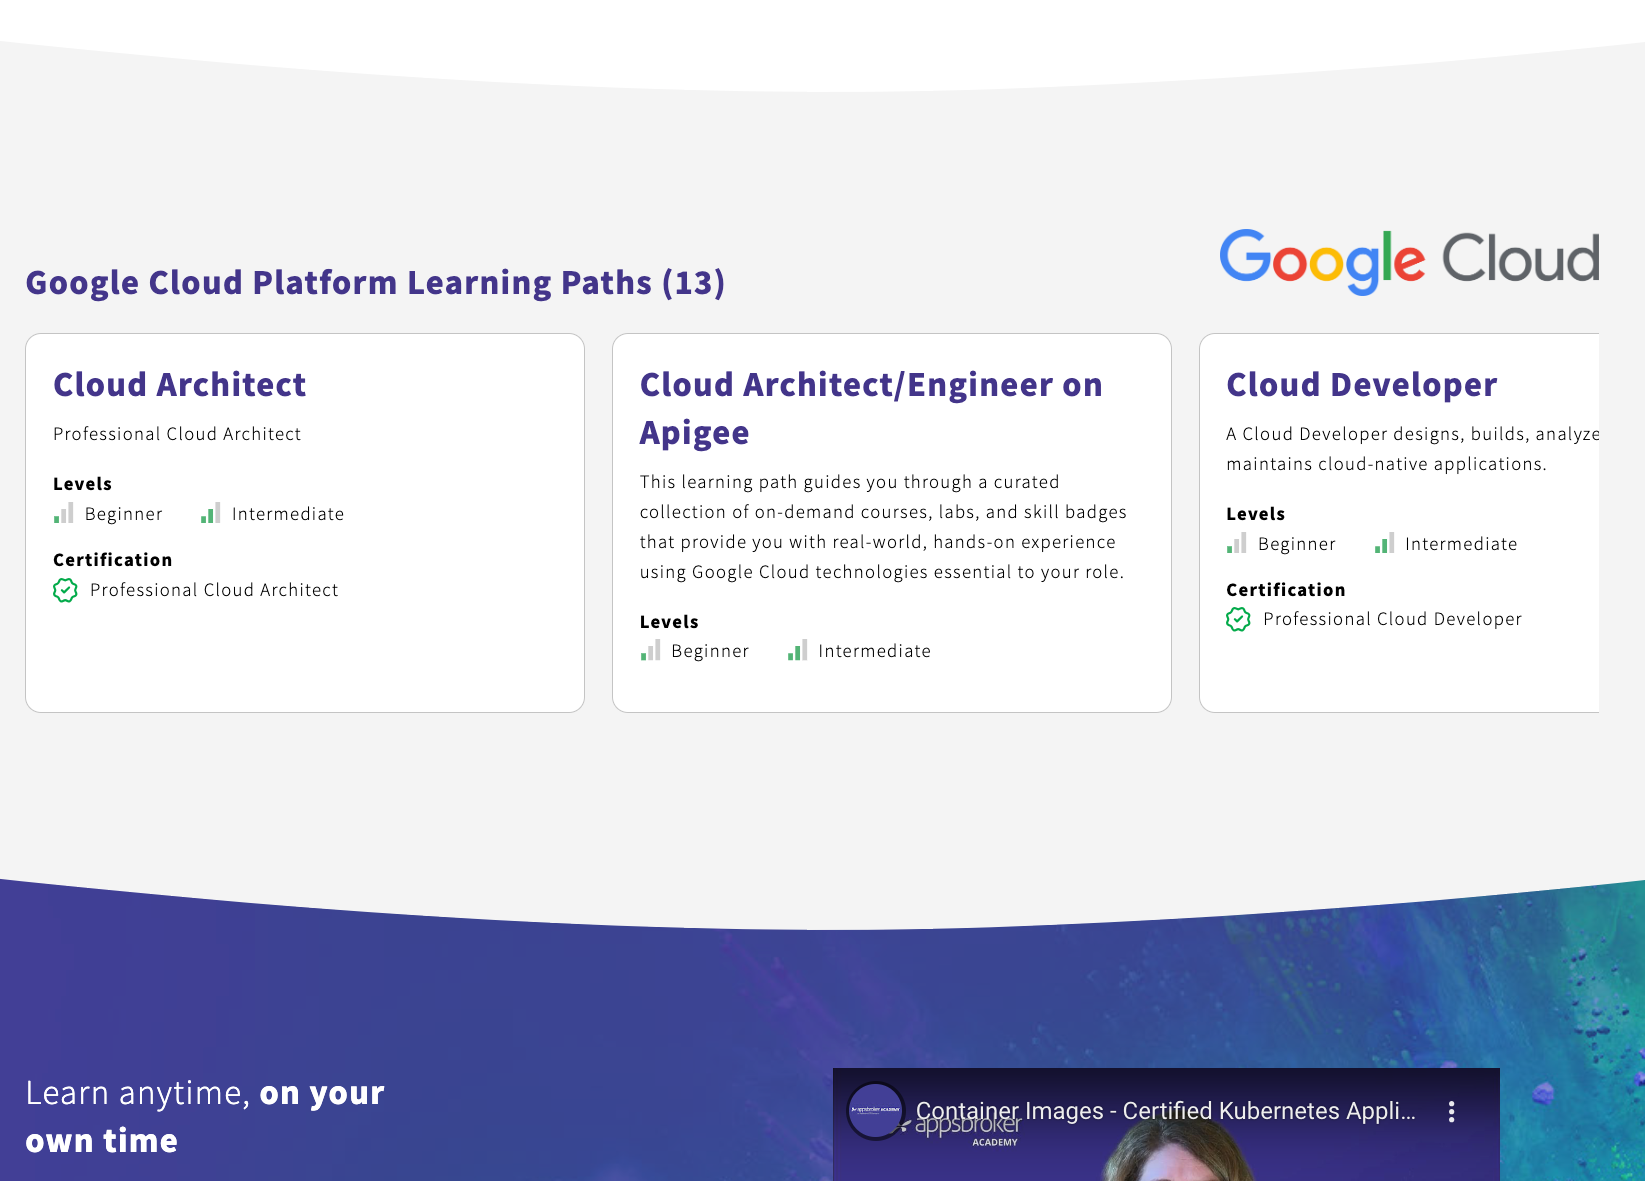Click the certification badge icon for Professional Cloud Architect

click(x=65, y=590)
